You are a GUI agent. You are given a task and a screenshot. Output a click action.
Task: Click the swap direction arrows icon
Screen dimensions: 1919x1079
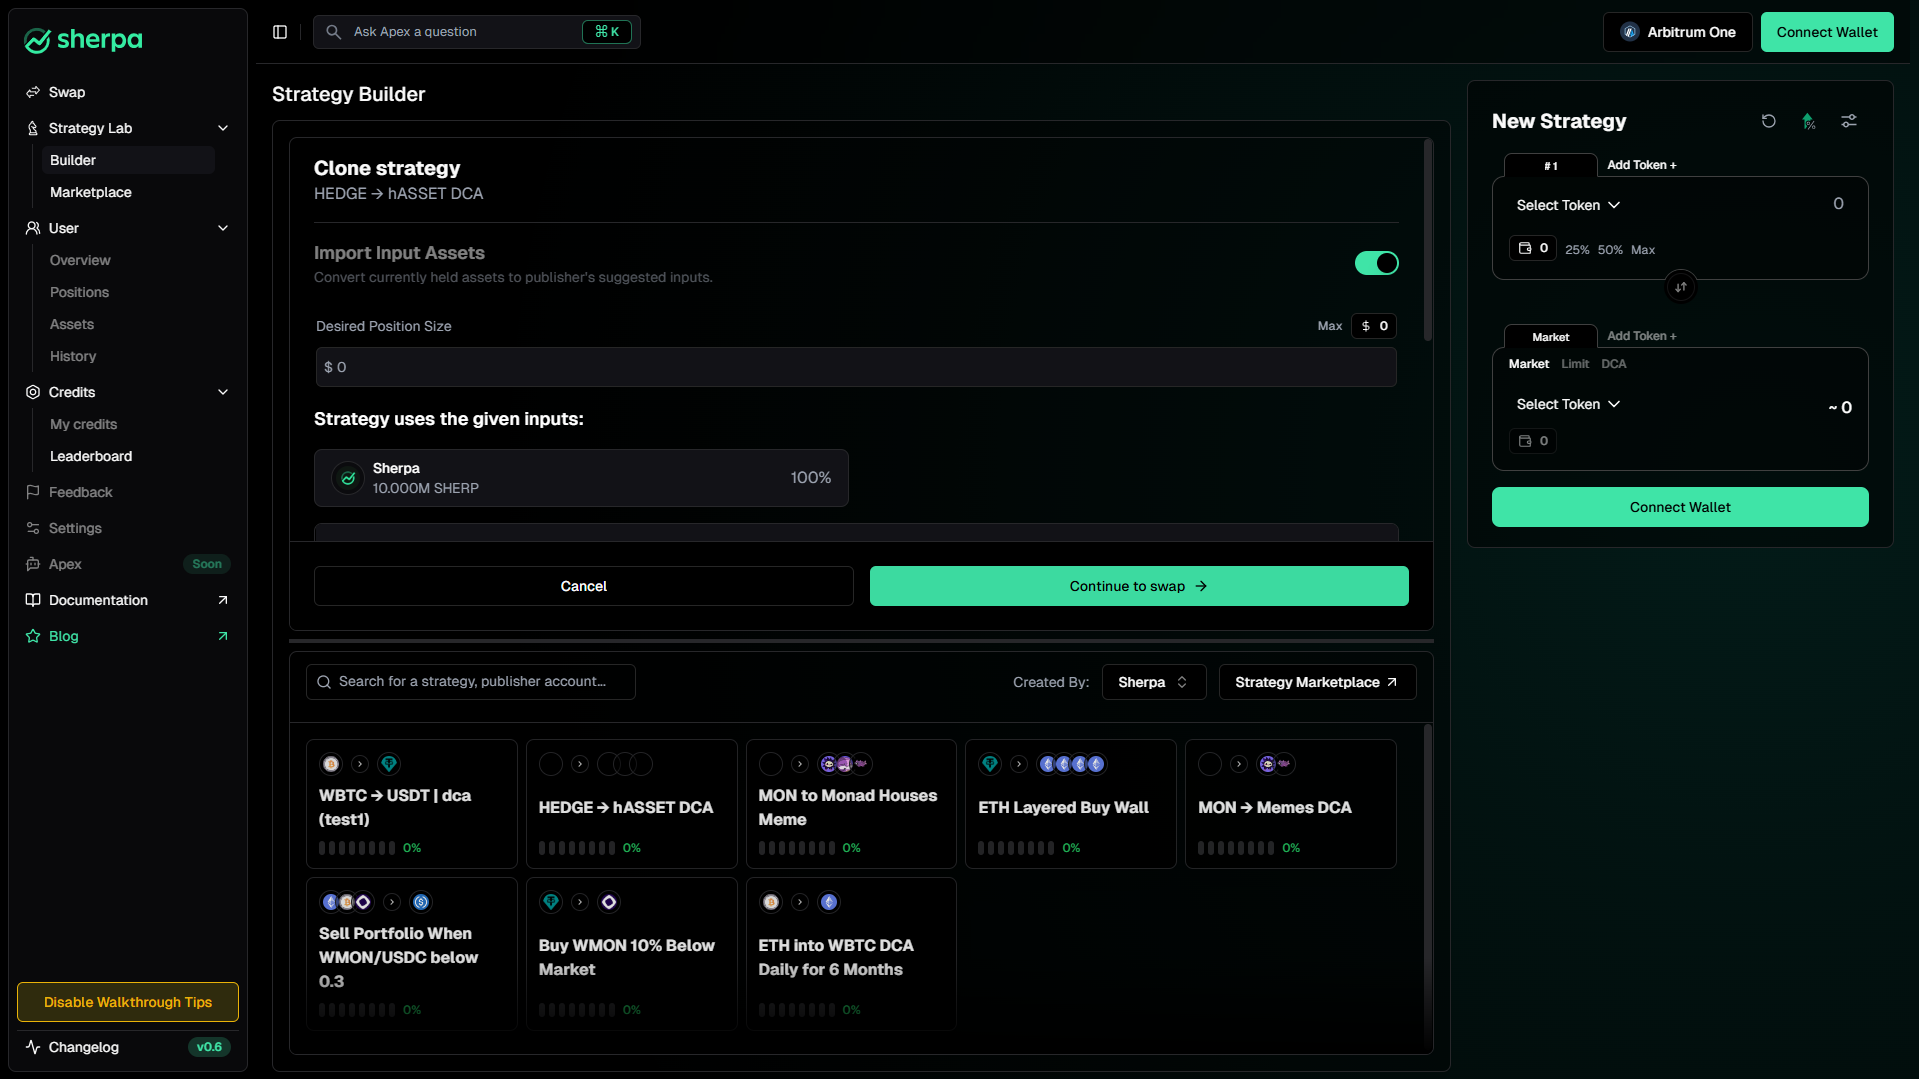point(1680,287)
